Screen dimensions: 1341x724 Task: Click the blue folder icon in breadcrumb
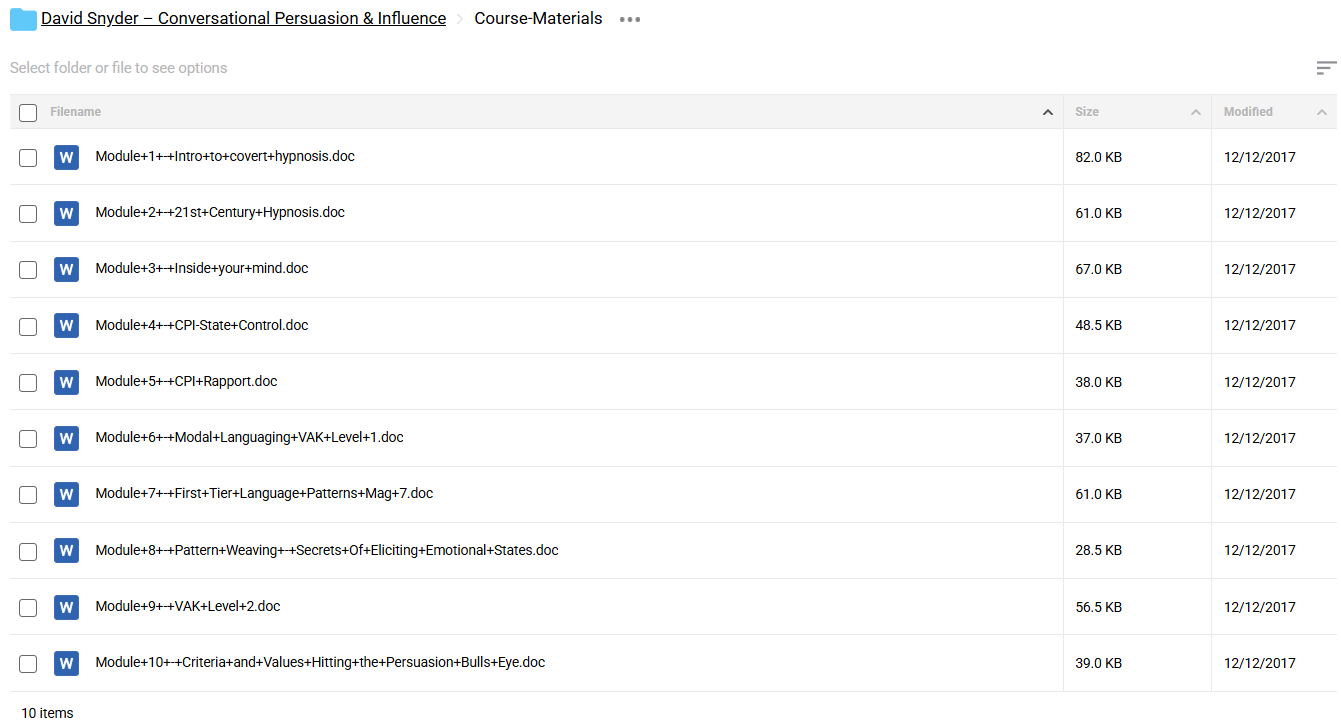tap(23, 19)
